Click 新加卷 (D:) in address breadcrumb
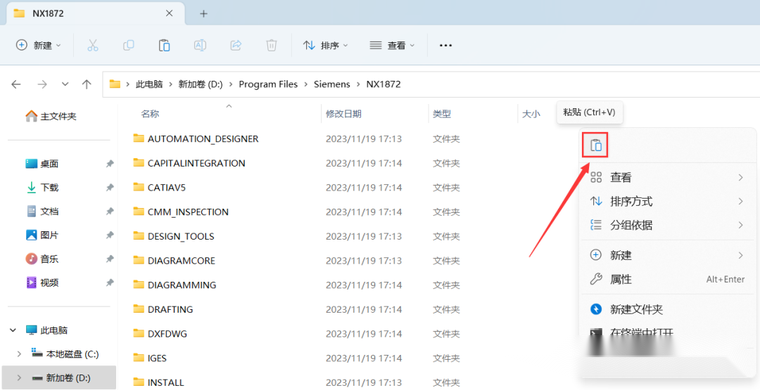 pos(200,84)
